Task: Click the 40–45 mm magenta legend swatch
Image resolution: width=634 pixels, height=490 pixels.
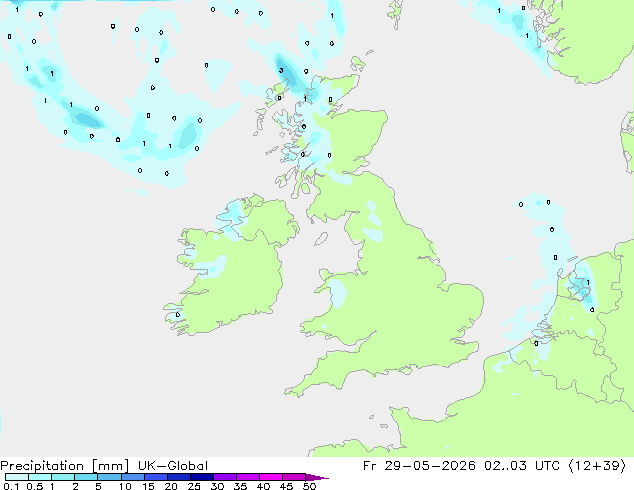Action: click(271, 477)
